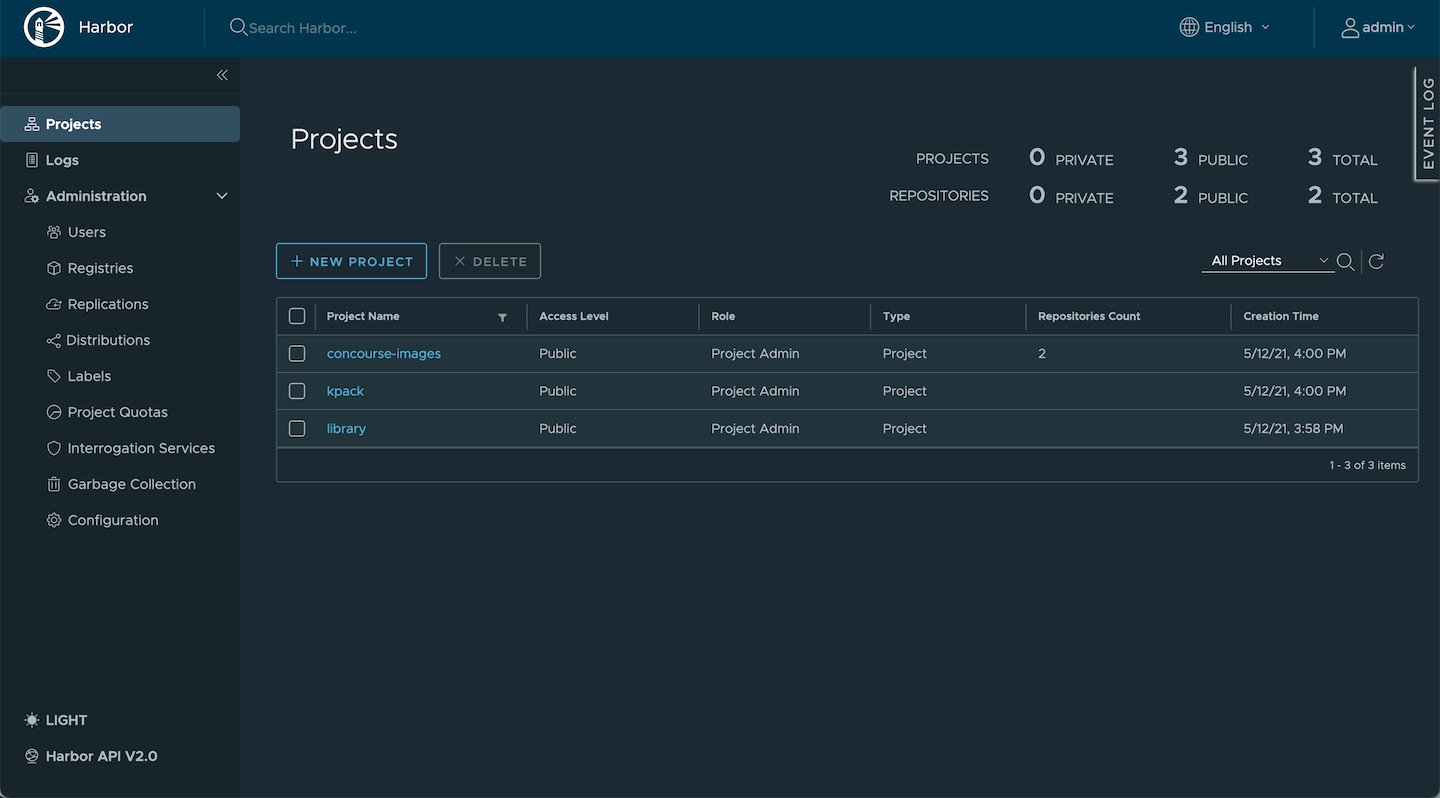Viewport: 1440px width, 798px height.
Task: Click the Delete button
Action: coord(490,261)
